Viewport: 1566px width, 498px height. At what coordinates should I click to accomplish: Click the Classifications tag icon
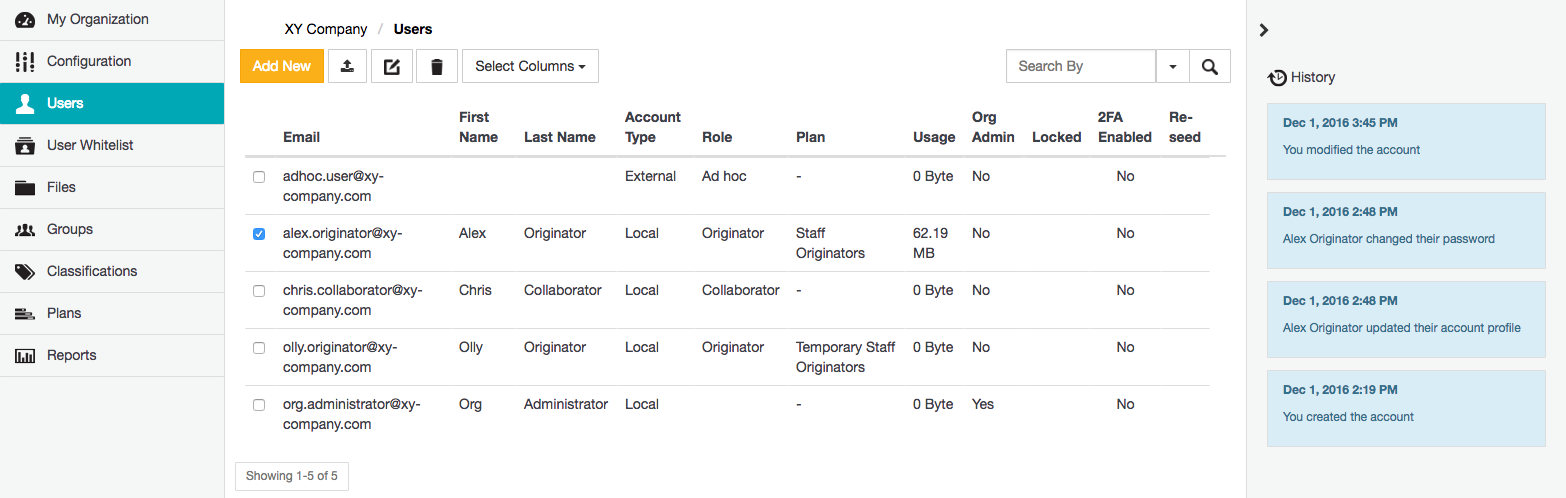point(25,271)
